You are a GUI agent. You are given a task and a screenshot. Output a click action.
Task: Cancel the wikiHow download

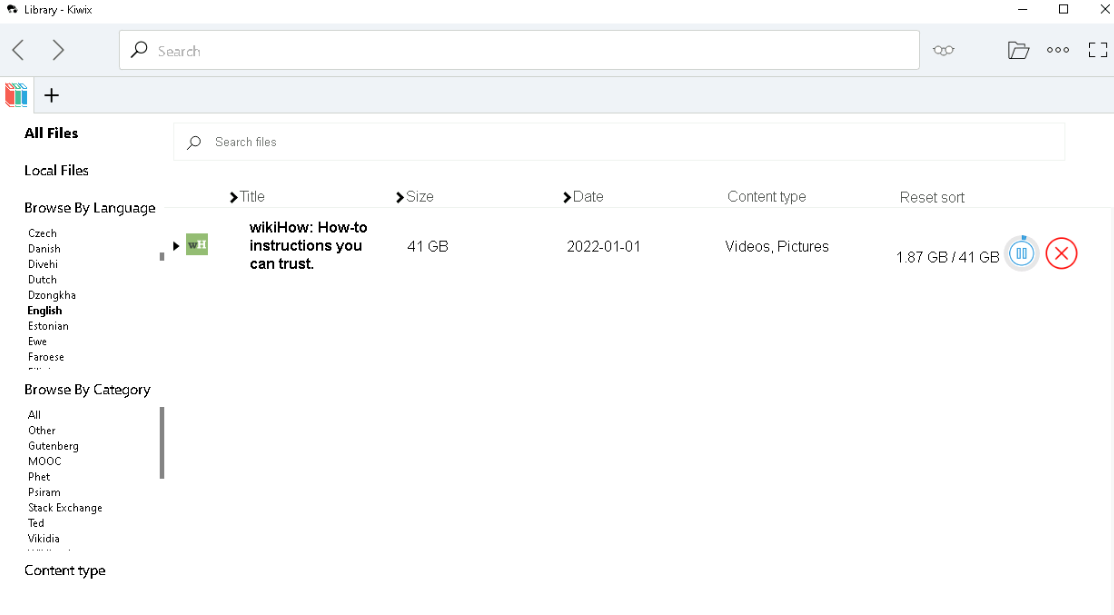[x=1061, y=254]
